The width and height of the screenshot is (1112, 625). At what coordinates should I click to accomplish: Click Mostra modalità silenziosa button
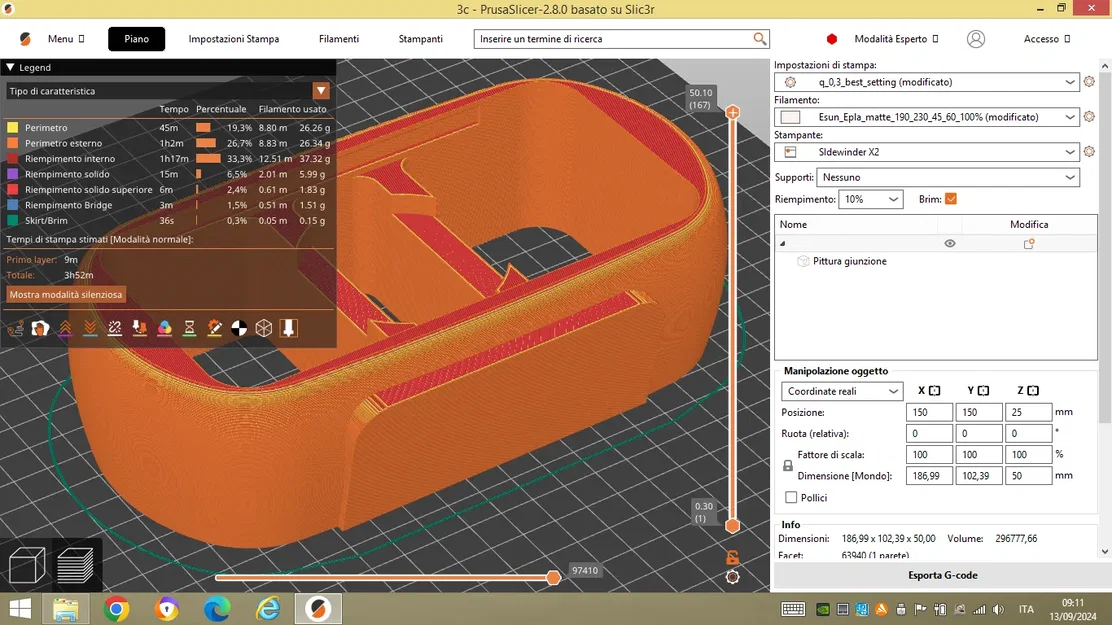66,294
